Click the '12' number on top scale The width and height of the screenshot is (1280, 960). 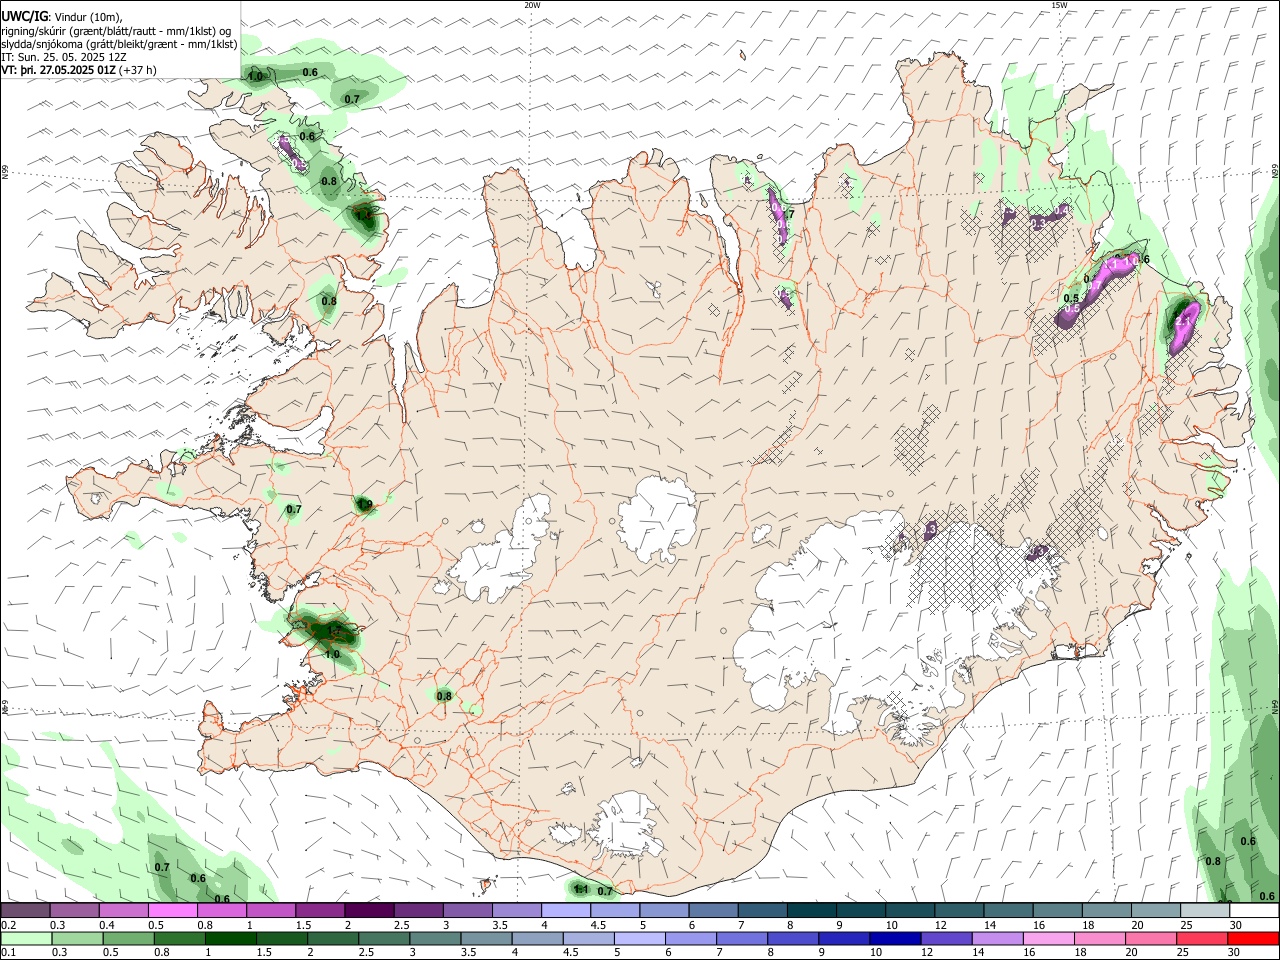click(x=940, y=926)
